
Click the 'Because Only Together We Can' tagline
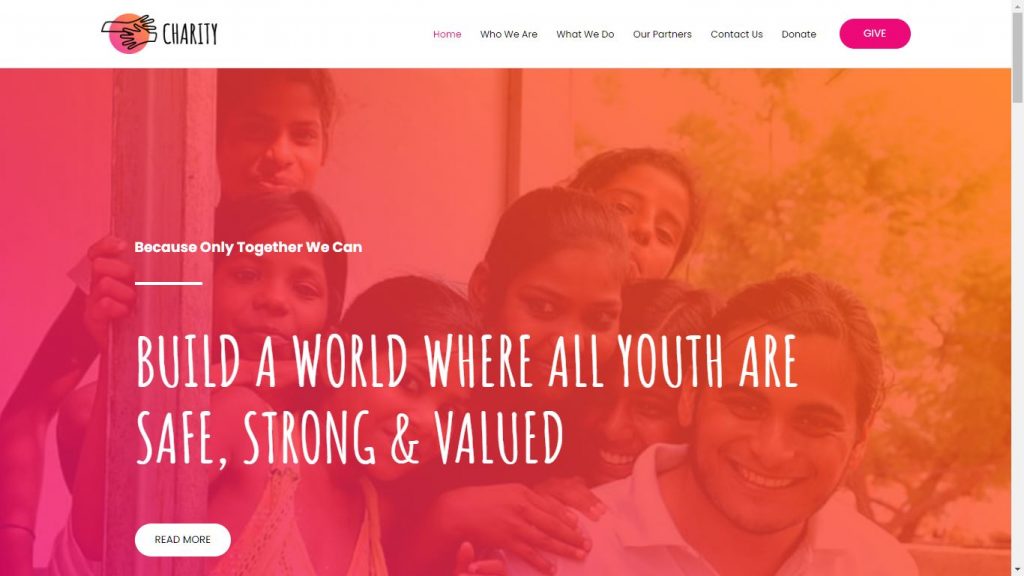[x=248, y=247]
